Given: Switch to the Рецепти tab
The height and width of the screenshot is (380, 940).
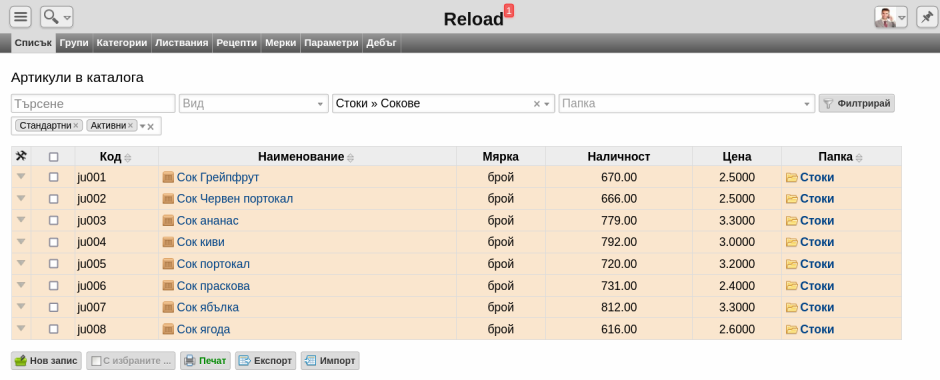Looking at the screenshot, I should pos(237,43).
